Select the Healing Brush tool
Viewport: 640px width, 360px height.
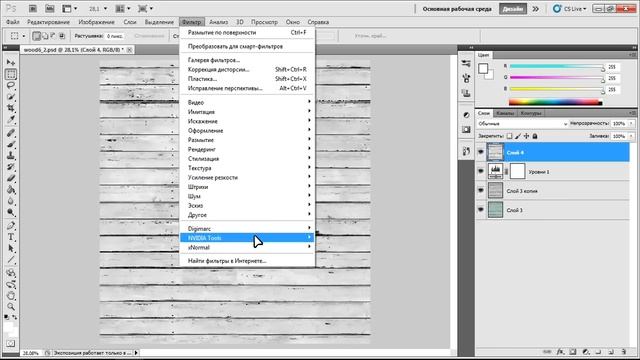pyautogui.click(x=11, y=133)
